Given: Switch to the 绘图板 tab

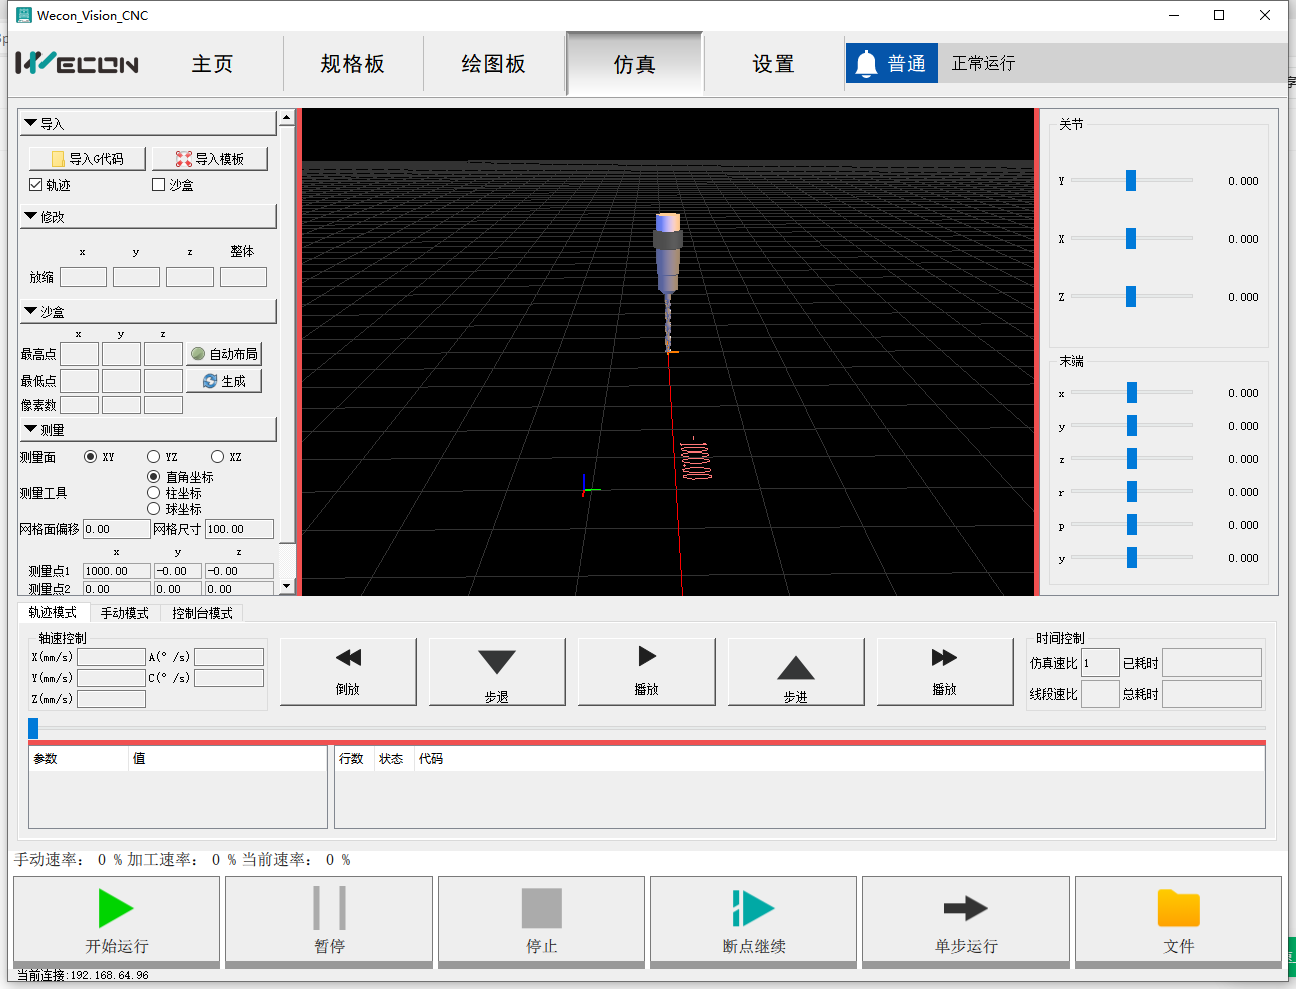Looking at the screenshot, I should click(493, 64).
